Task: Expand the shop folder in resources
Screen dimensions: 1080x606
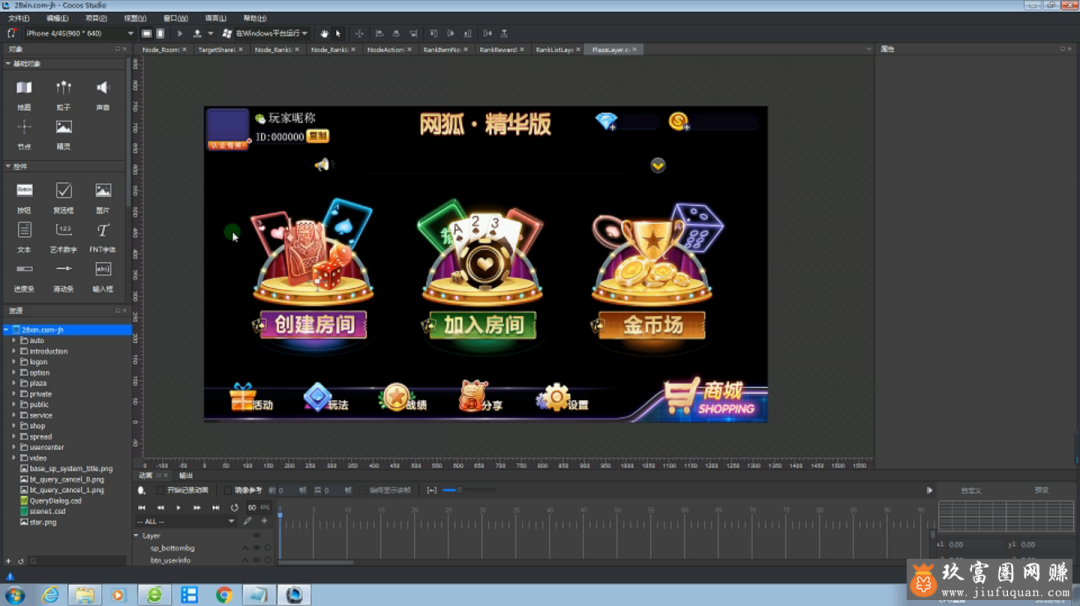Action: click(14, 426)
